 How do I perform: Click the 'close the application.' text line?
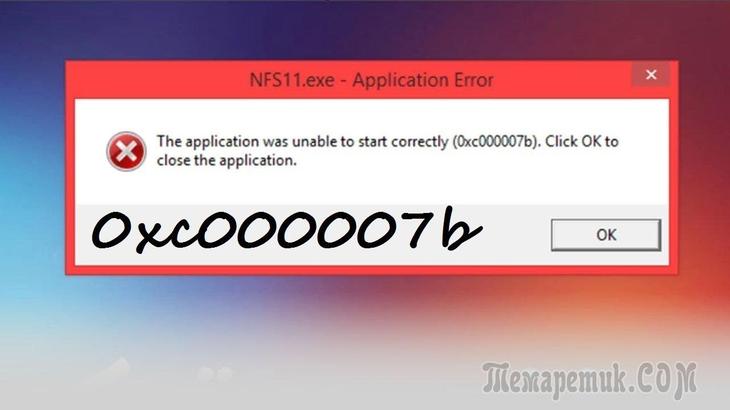[226, 161]
